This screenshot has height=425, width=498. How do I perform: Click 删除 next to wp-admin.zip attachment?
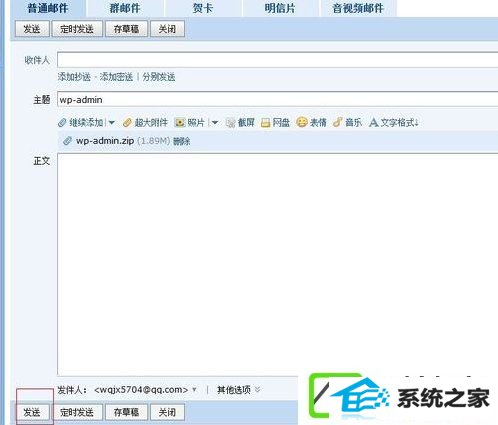click(x=182, y=141)
